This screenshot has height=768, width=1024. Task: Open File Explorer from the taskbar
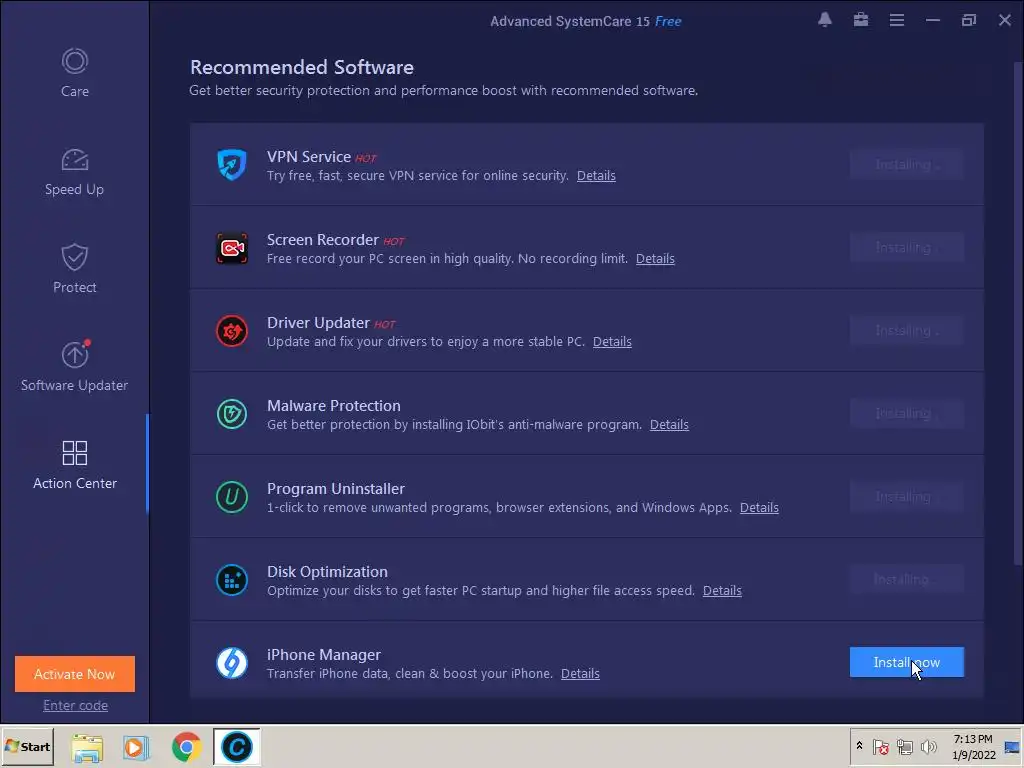pyautogui.click(x=88, y=748)
